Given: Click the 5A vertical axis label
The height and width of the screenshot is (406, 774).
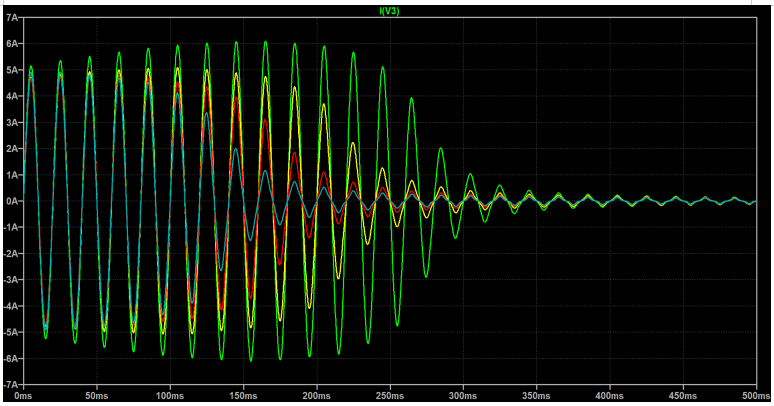Looking at the screenshot, I should 12,70.
